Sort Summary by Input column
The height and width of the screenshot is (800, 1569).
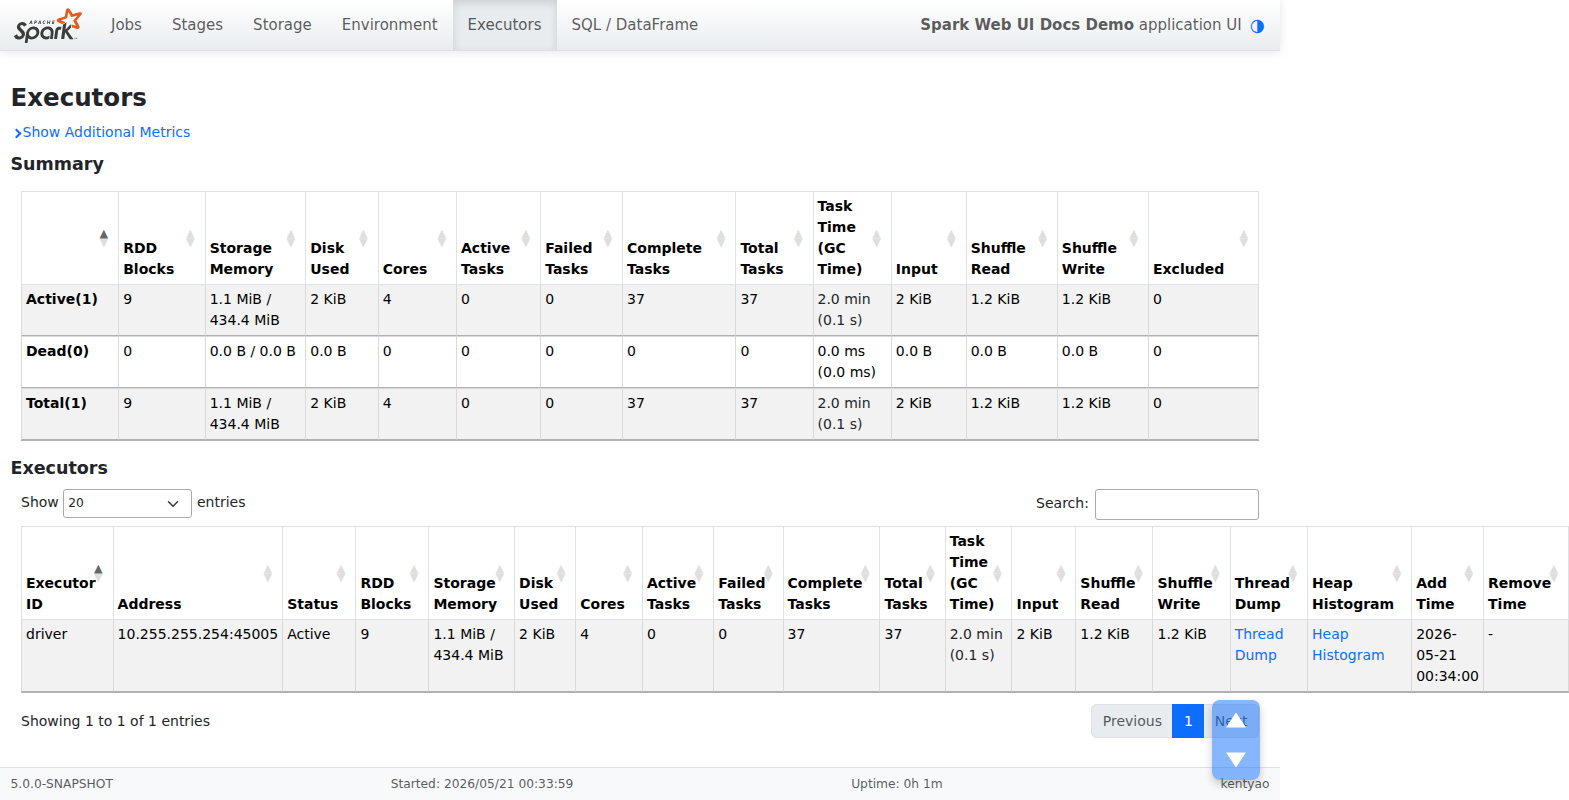pos(929,238)
